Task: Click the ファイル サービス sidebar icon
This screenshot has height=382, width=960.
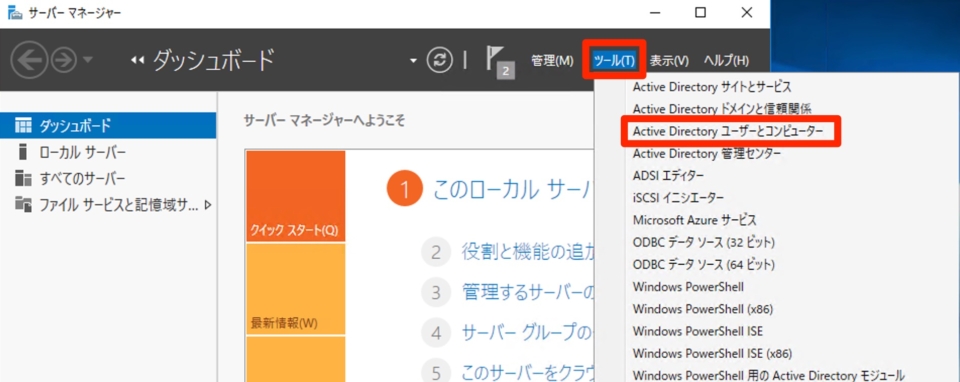Action: pyautogui.click(x=23, y=204)
